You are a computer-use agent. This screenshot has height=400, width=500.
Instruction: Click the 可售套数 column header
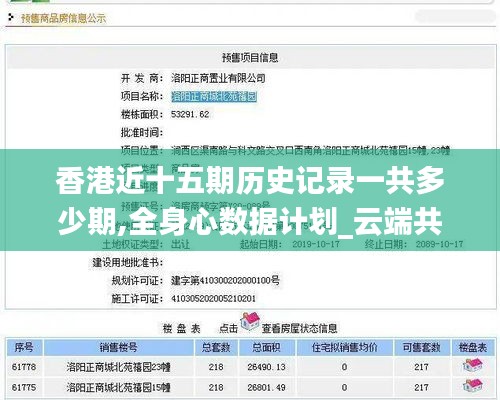pyautogui.click(x=421, y=347)
